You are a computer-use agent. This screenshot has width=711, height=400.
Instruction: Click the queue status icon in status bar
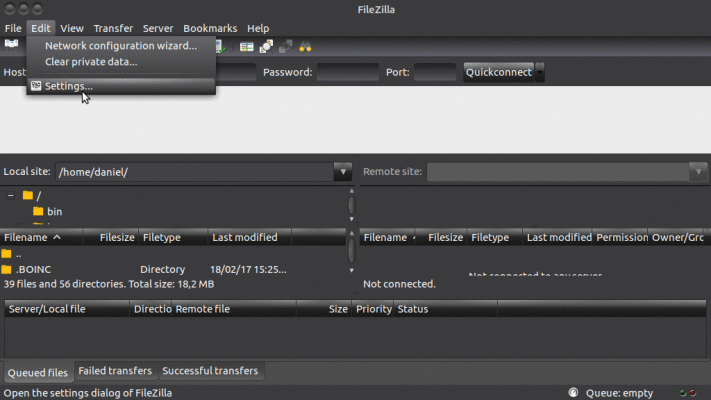coord(573,393)
